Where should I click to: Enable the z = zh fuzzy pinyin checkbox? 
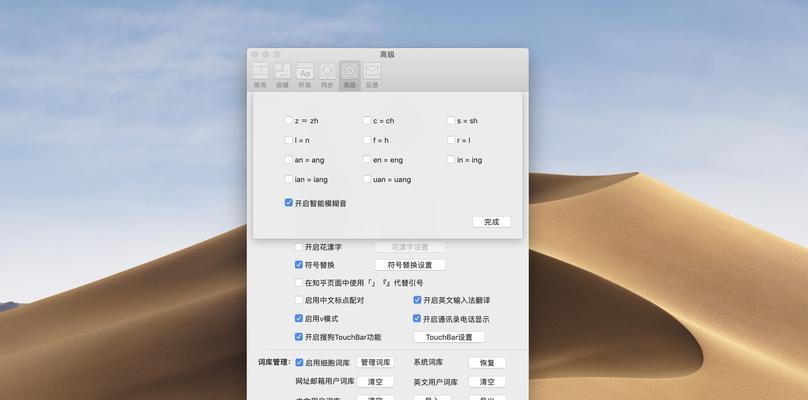pyautogui.click(x=289, y=120)
